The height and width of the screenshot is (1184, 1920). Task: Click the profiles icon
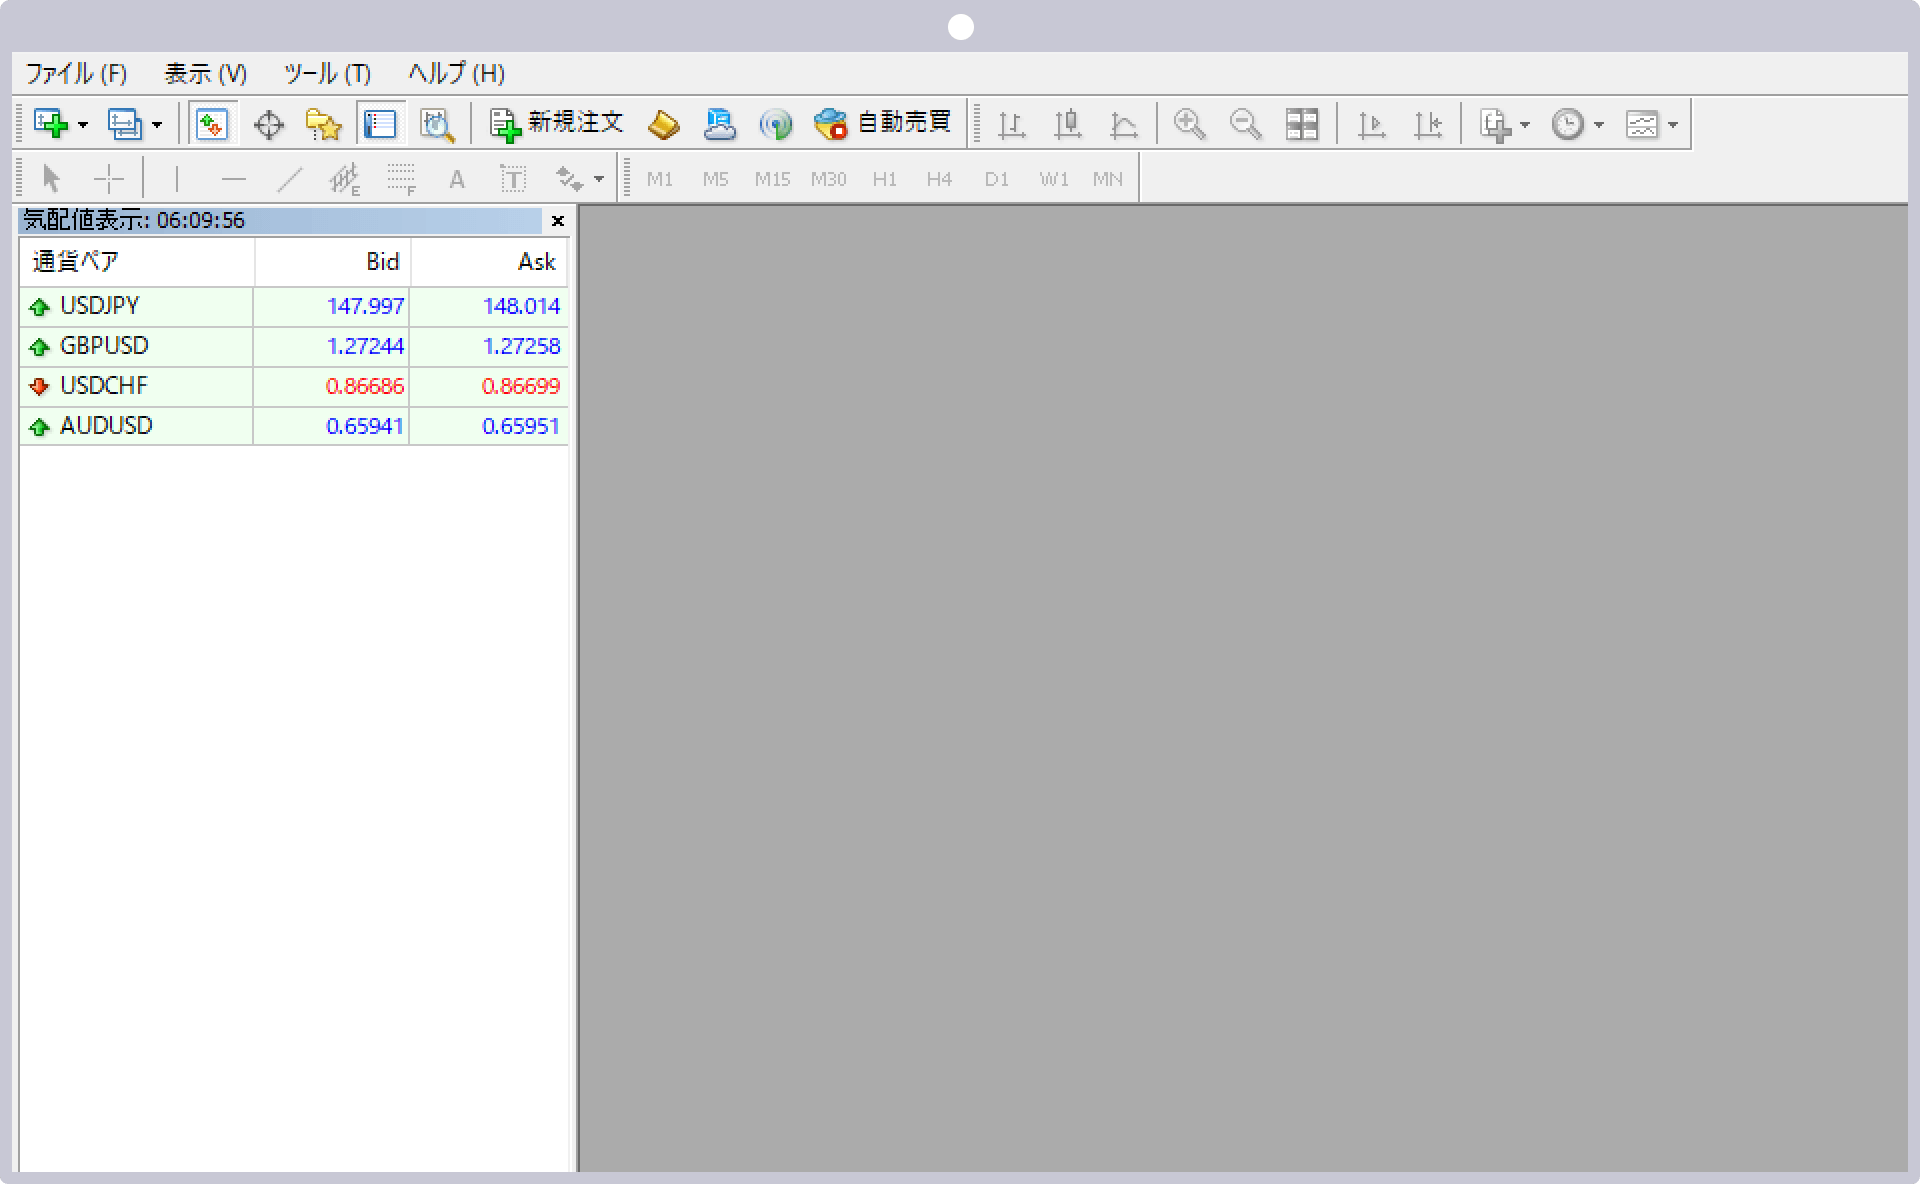tap(125, 124)
